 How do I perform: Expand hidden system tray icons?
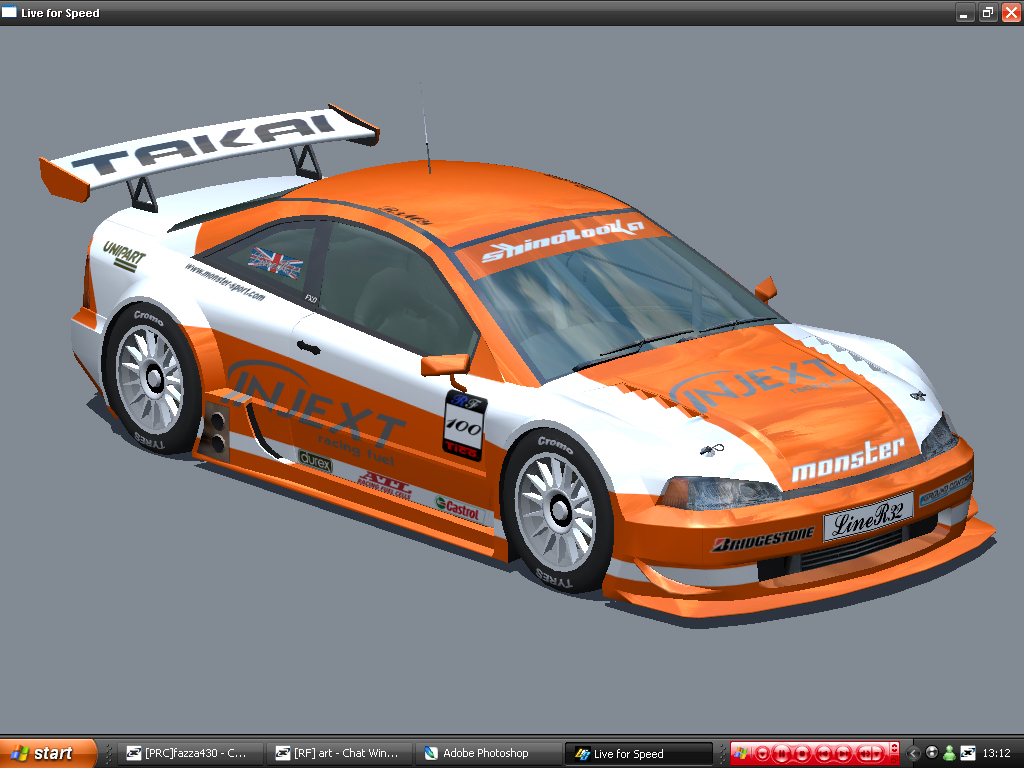[x=913, y=754]
